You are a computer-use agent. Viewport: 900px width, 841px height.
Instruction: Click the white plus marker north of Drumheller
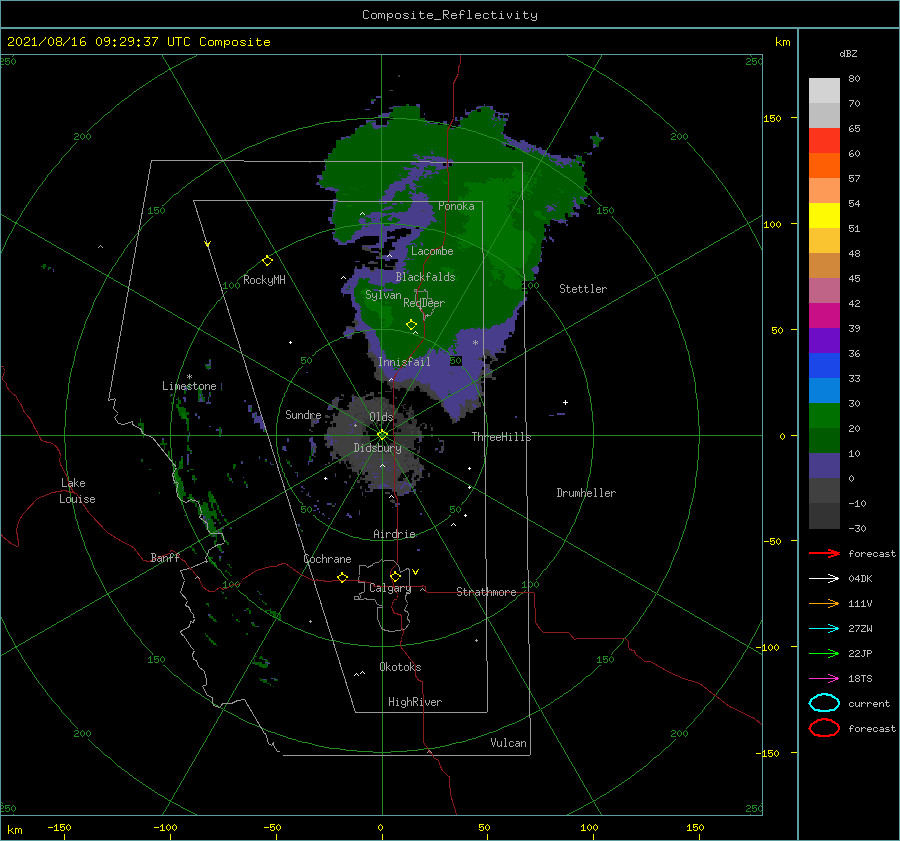(565, 402)
